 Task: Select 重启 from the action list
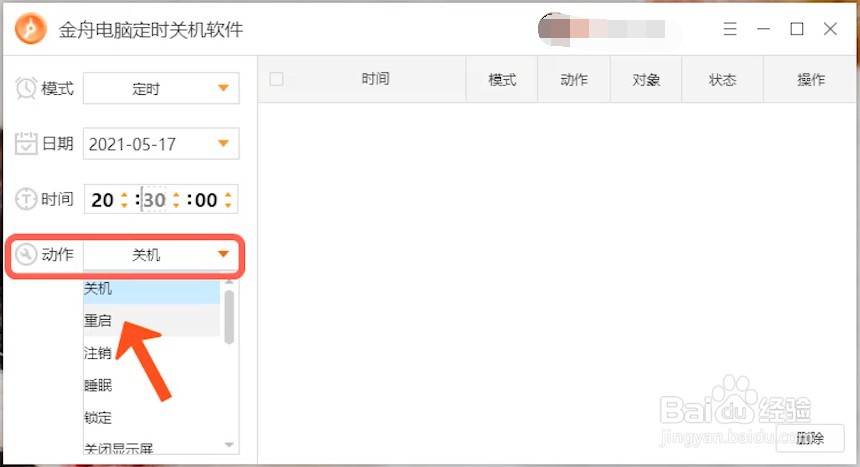[x=151, y=320]
